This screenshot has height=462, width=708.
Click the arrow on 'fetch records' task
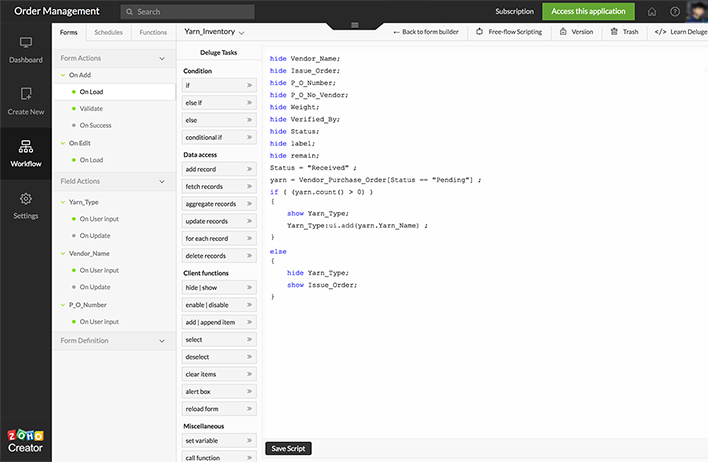click(x=249, y=186)
